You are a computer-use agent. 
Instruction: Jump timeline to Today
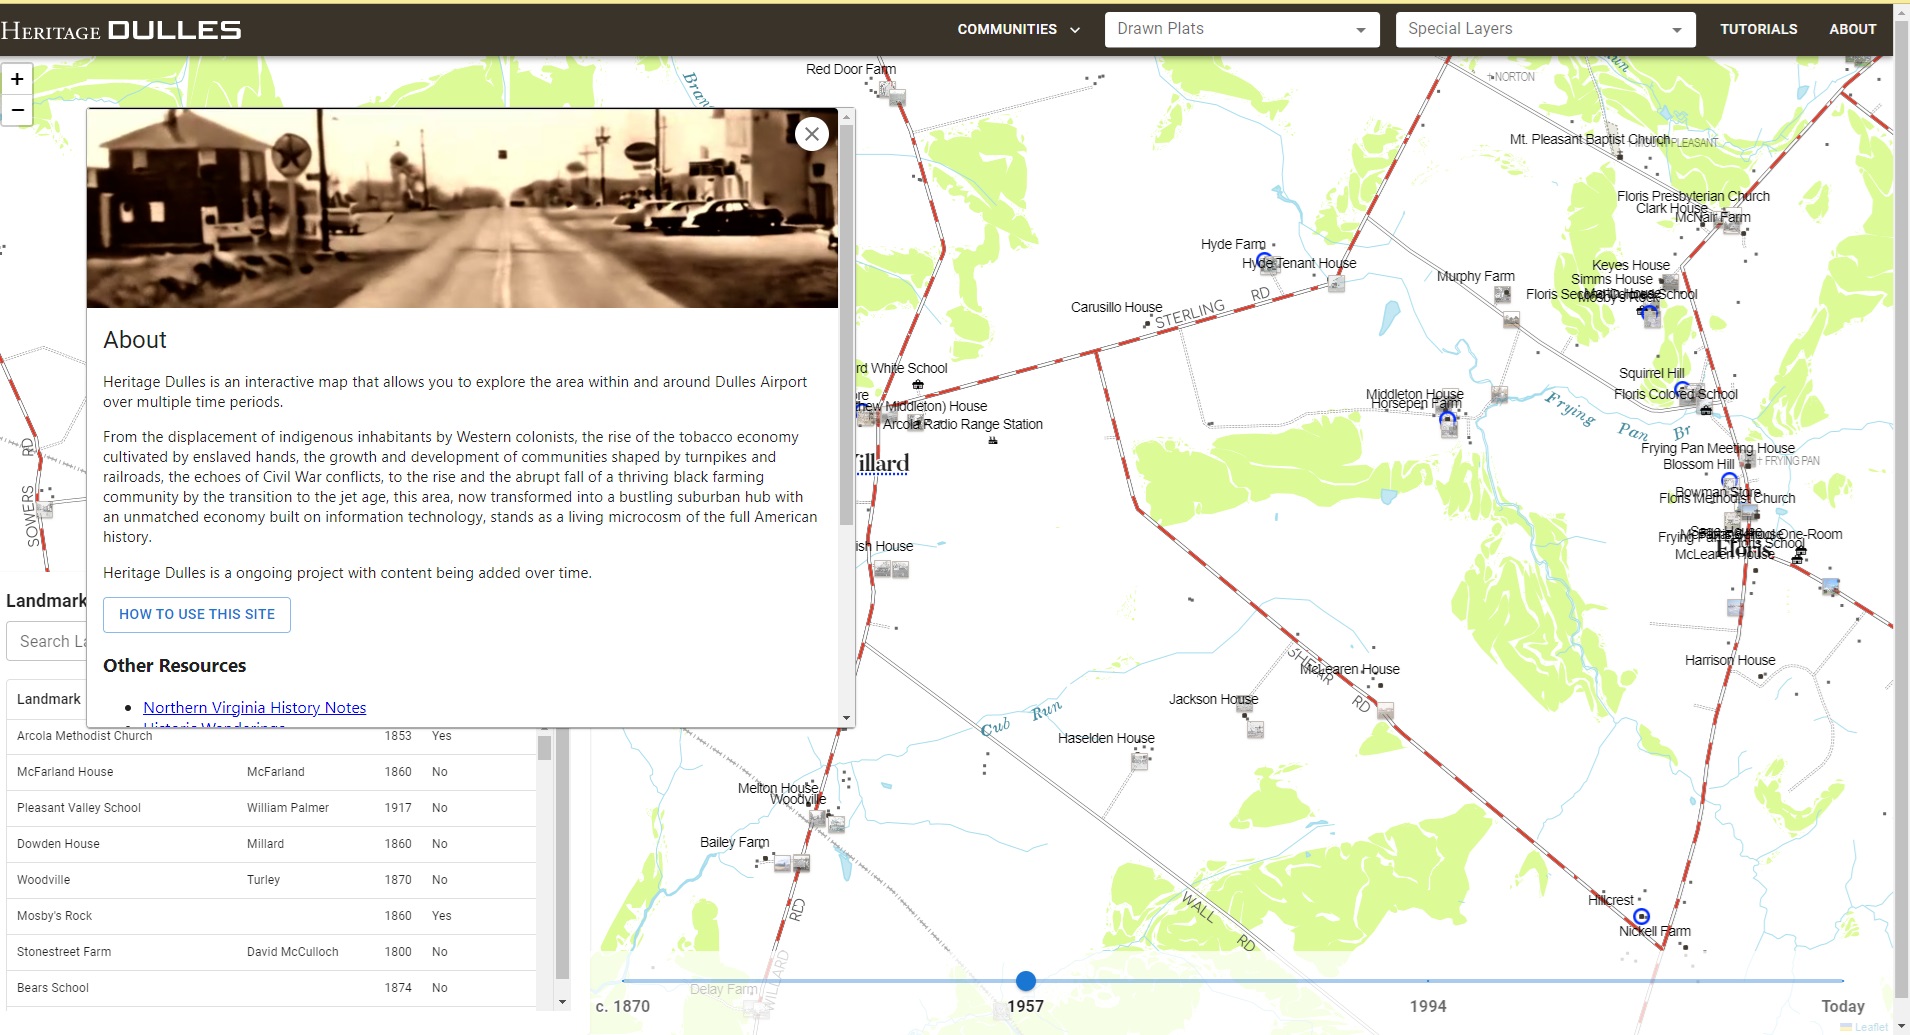coord(1842,1007)
